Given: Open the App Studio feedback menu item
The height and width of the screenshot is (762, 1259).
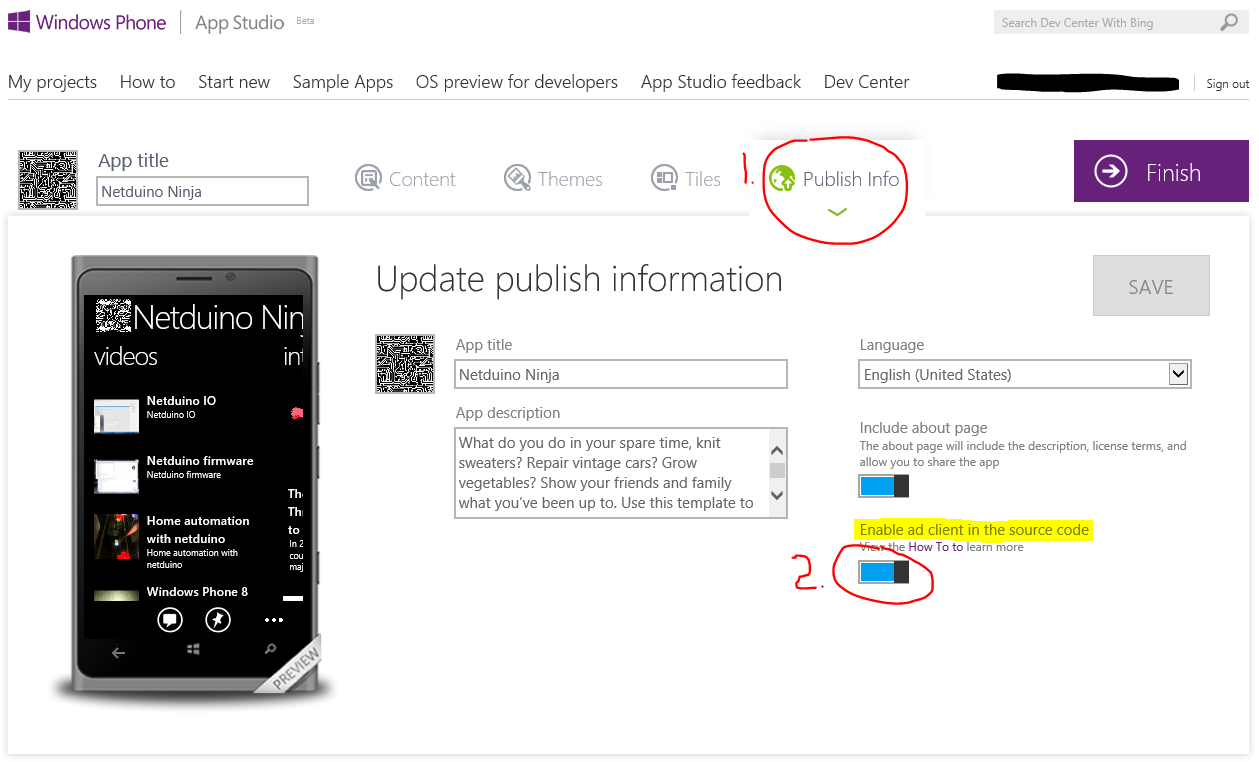Looking at the screenshot, I should tap(720, 82).
